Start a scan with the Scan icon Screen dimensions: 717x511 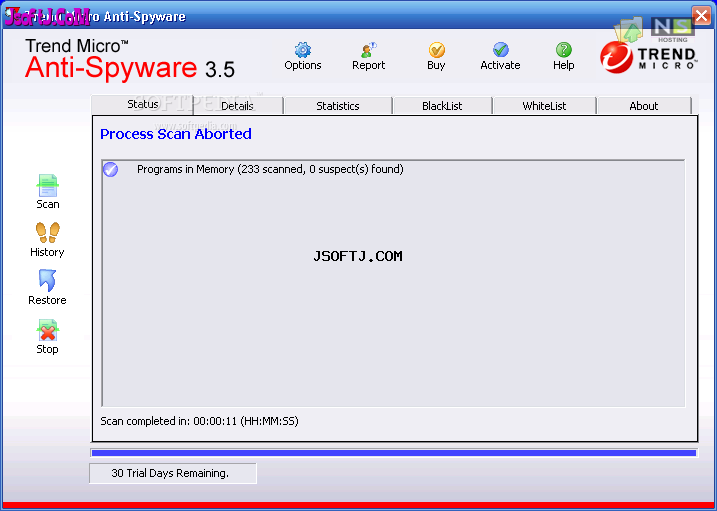[x=48, y=185]
